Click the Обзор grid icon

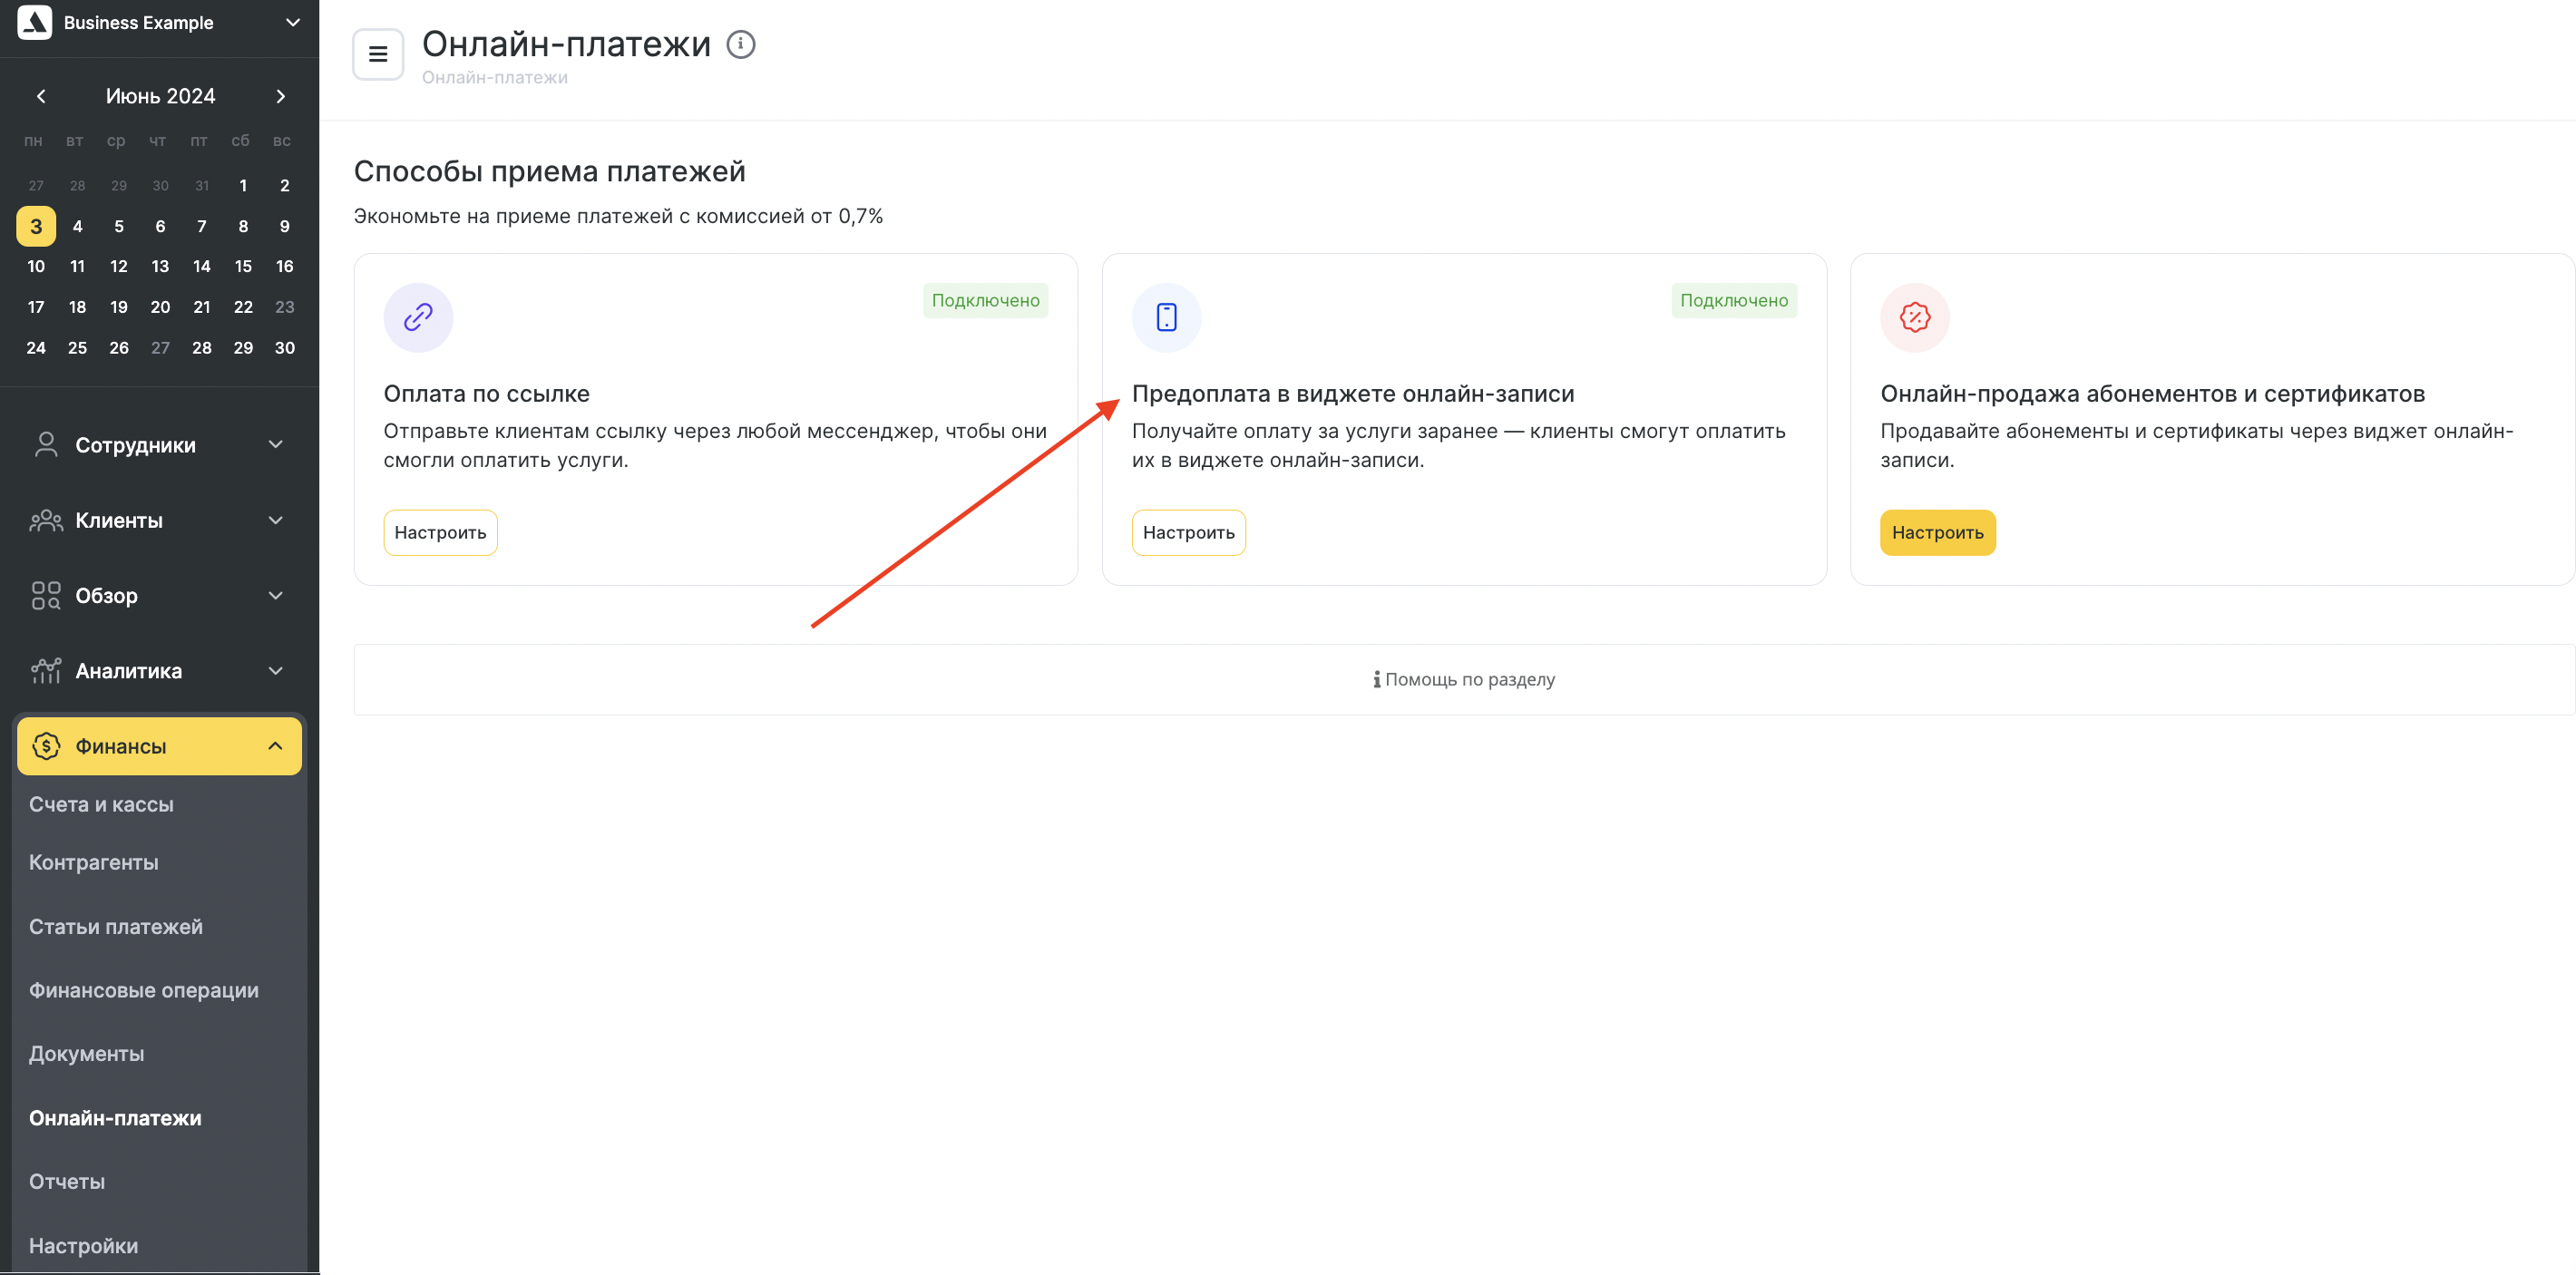click(x=46, y=595)
